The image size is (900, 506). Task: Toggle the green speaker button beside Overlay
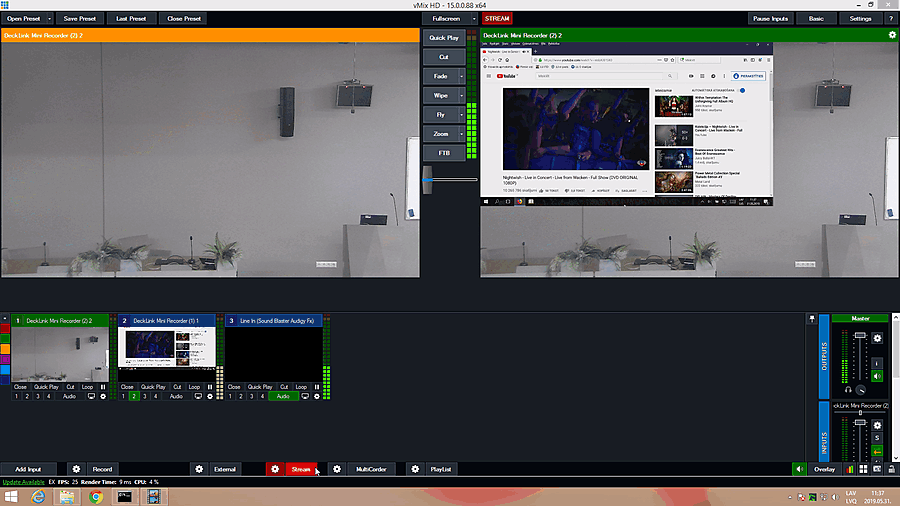click(800, 469)
